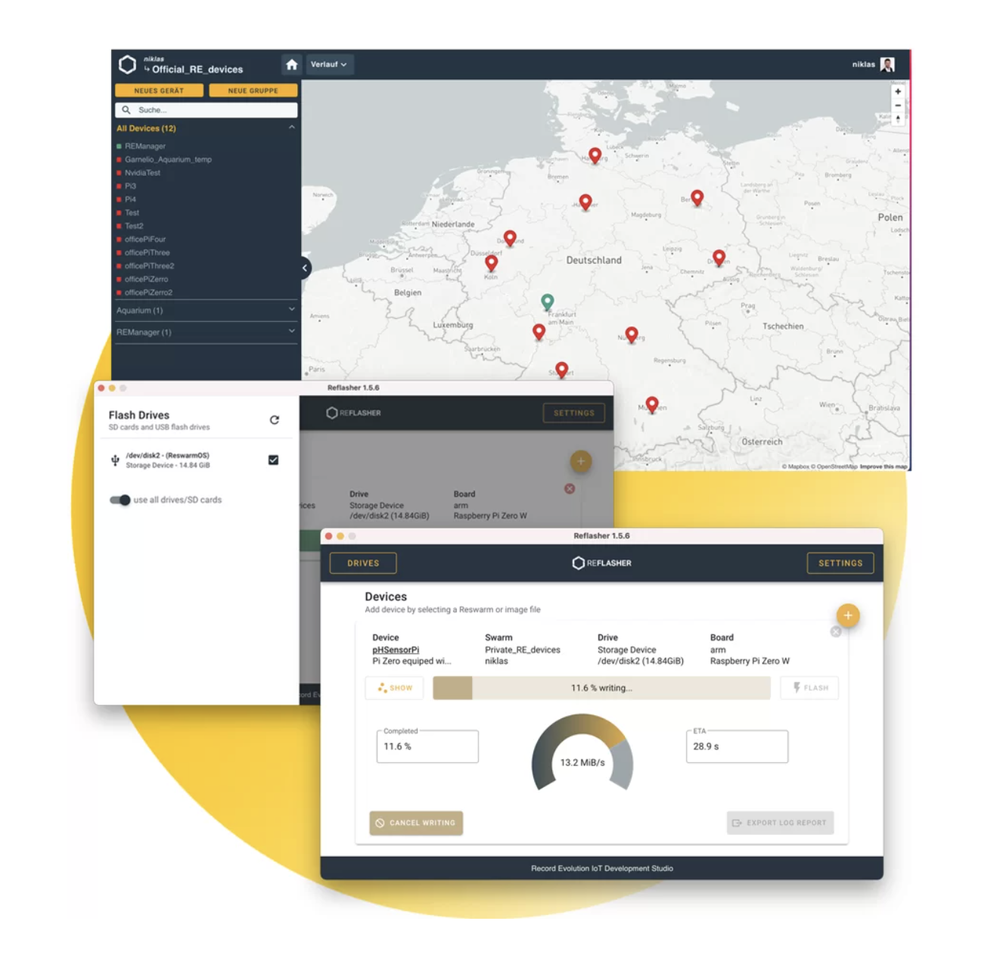Open SETTINGS in front Reflasher window
This screenshot has height=954, width=1000.
coord(841,563)
